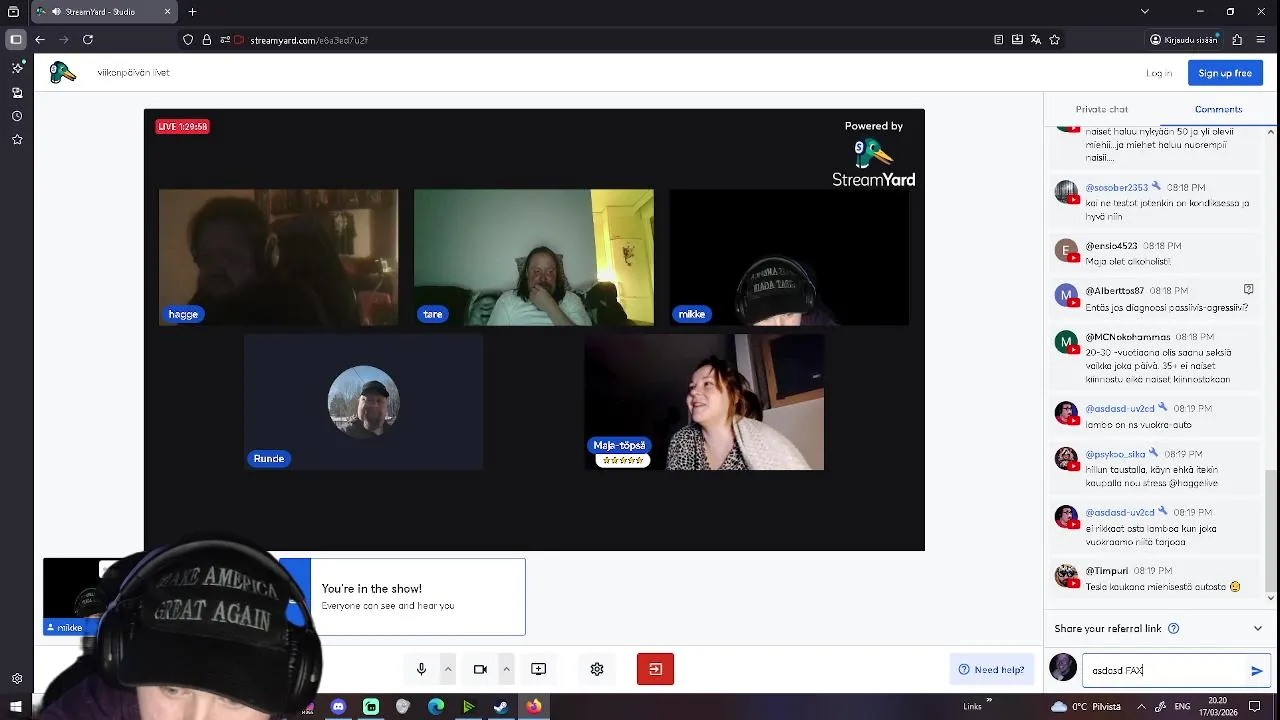The width and height of the screenshot is (1280, 720).
Task: Switch to the Comments tab
Action: click(x=1218, y=109)
